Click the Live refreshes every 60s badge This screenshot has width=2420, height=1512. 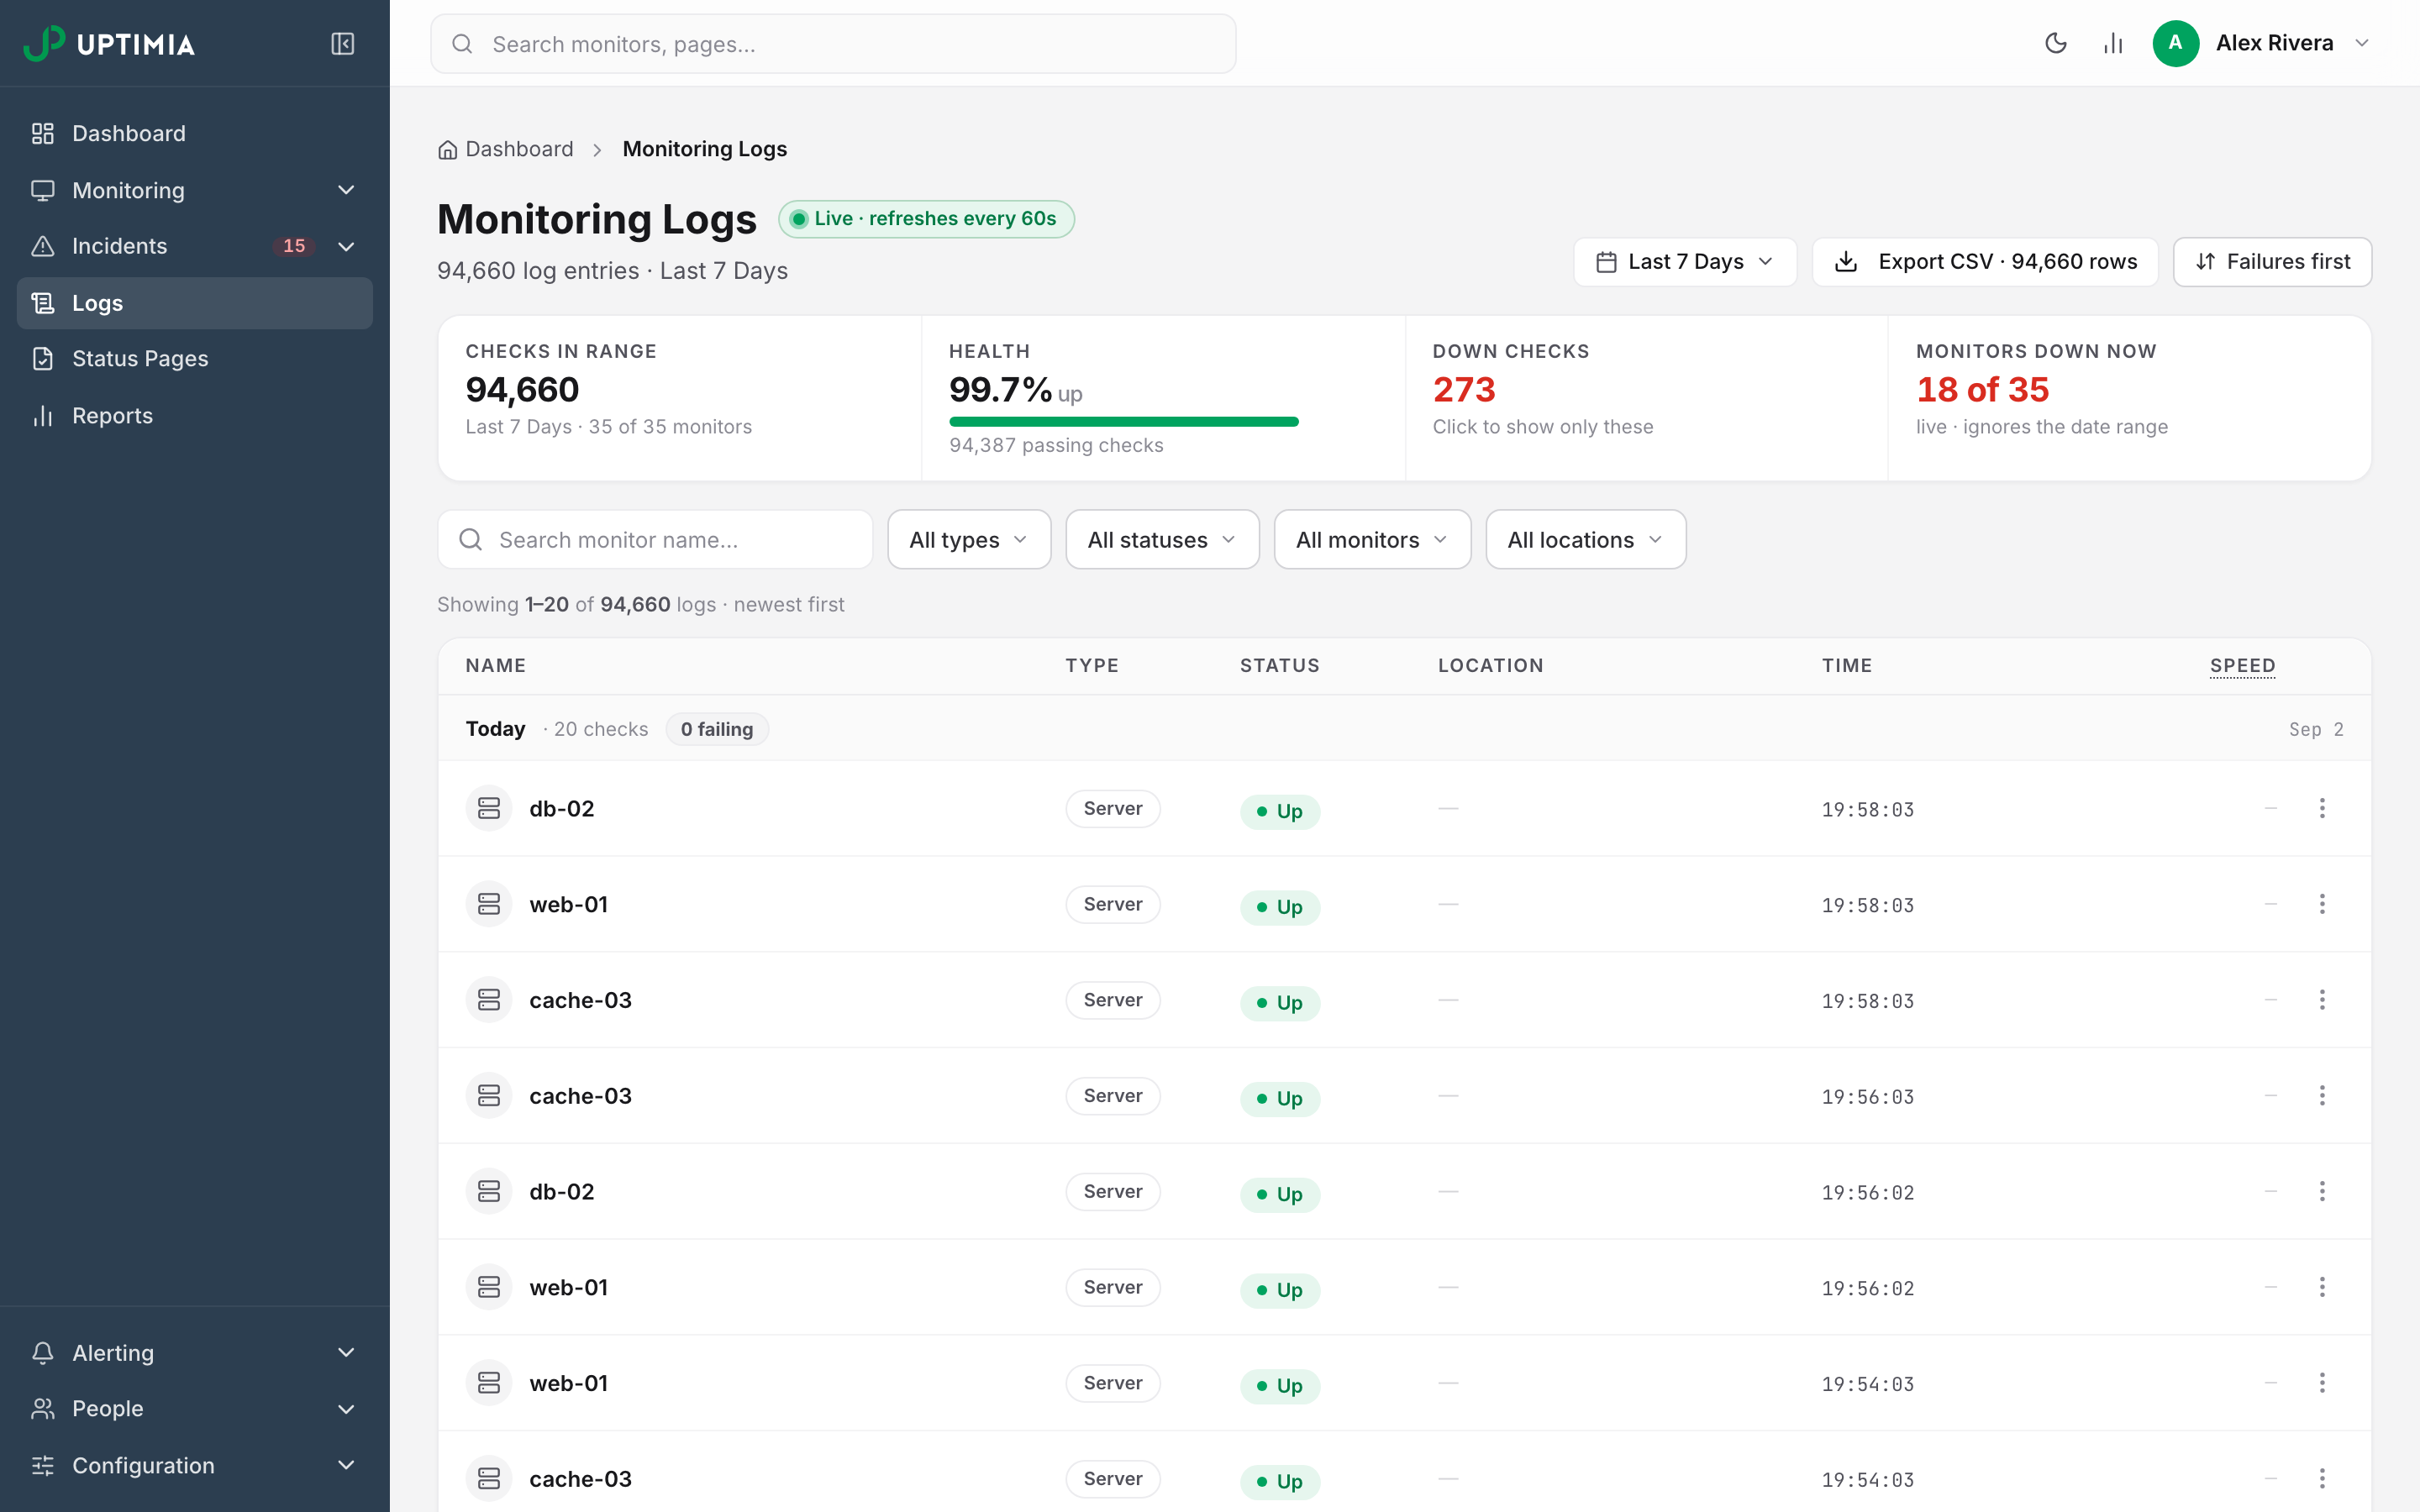coord(926,219)
